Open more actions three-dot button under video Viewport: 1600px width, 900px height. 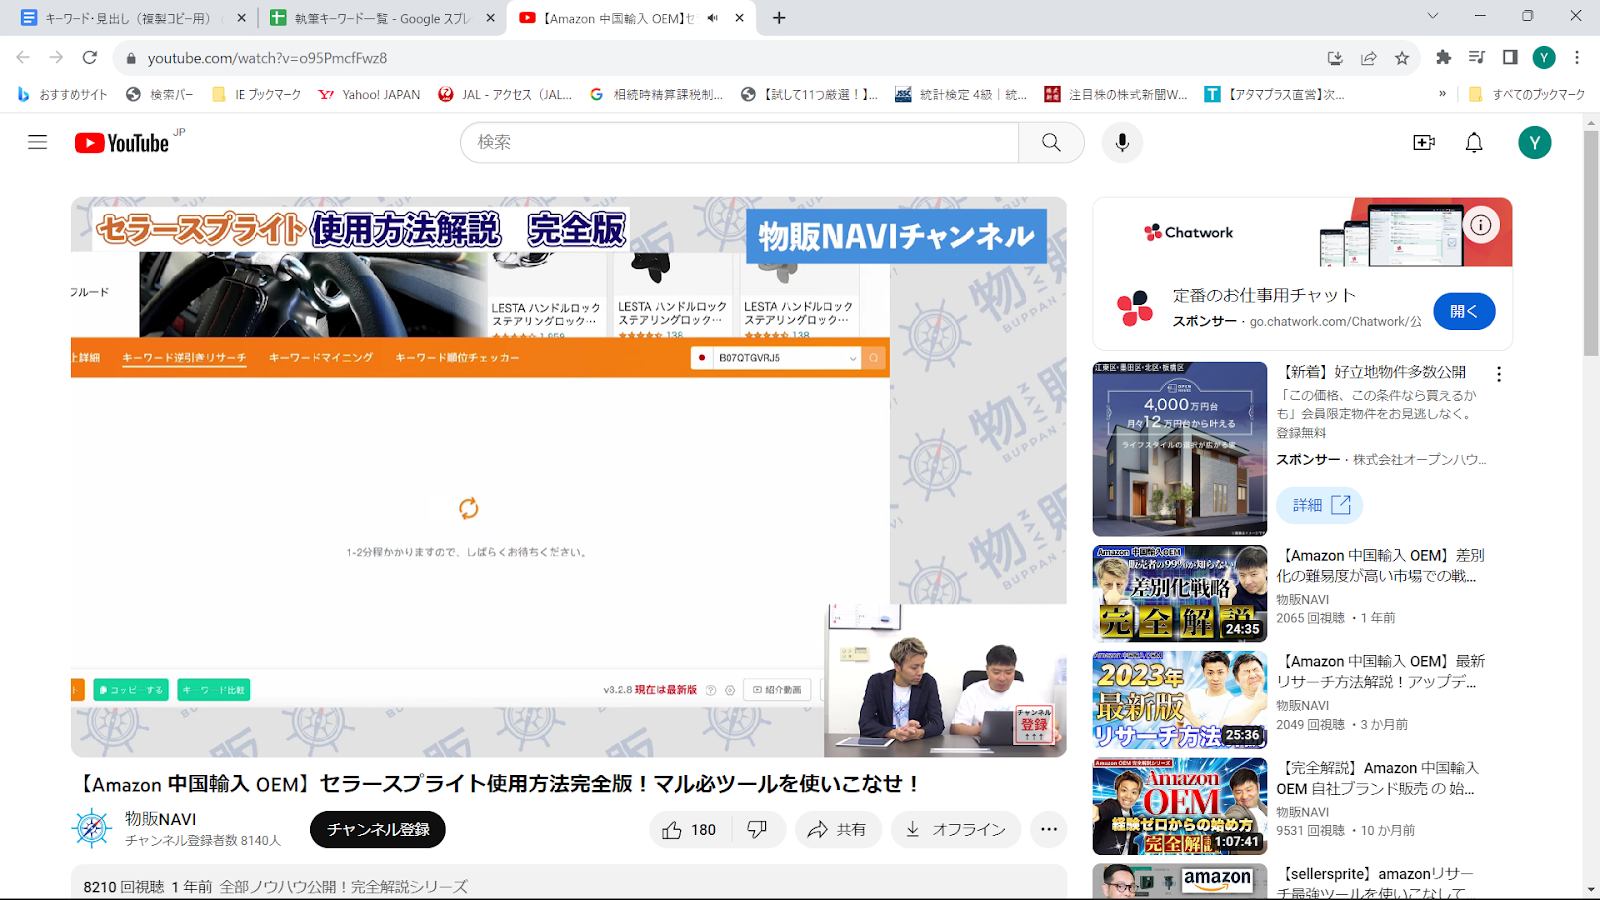1048,829
